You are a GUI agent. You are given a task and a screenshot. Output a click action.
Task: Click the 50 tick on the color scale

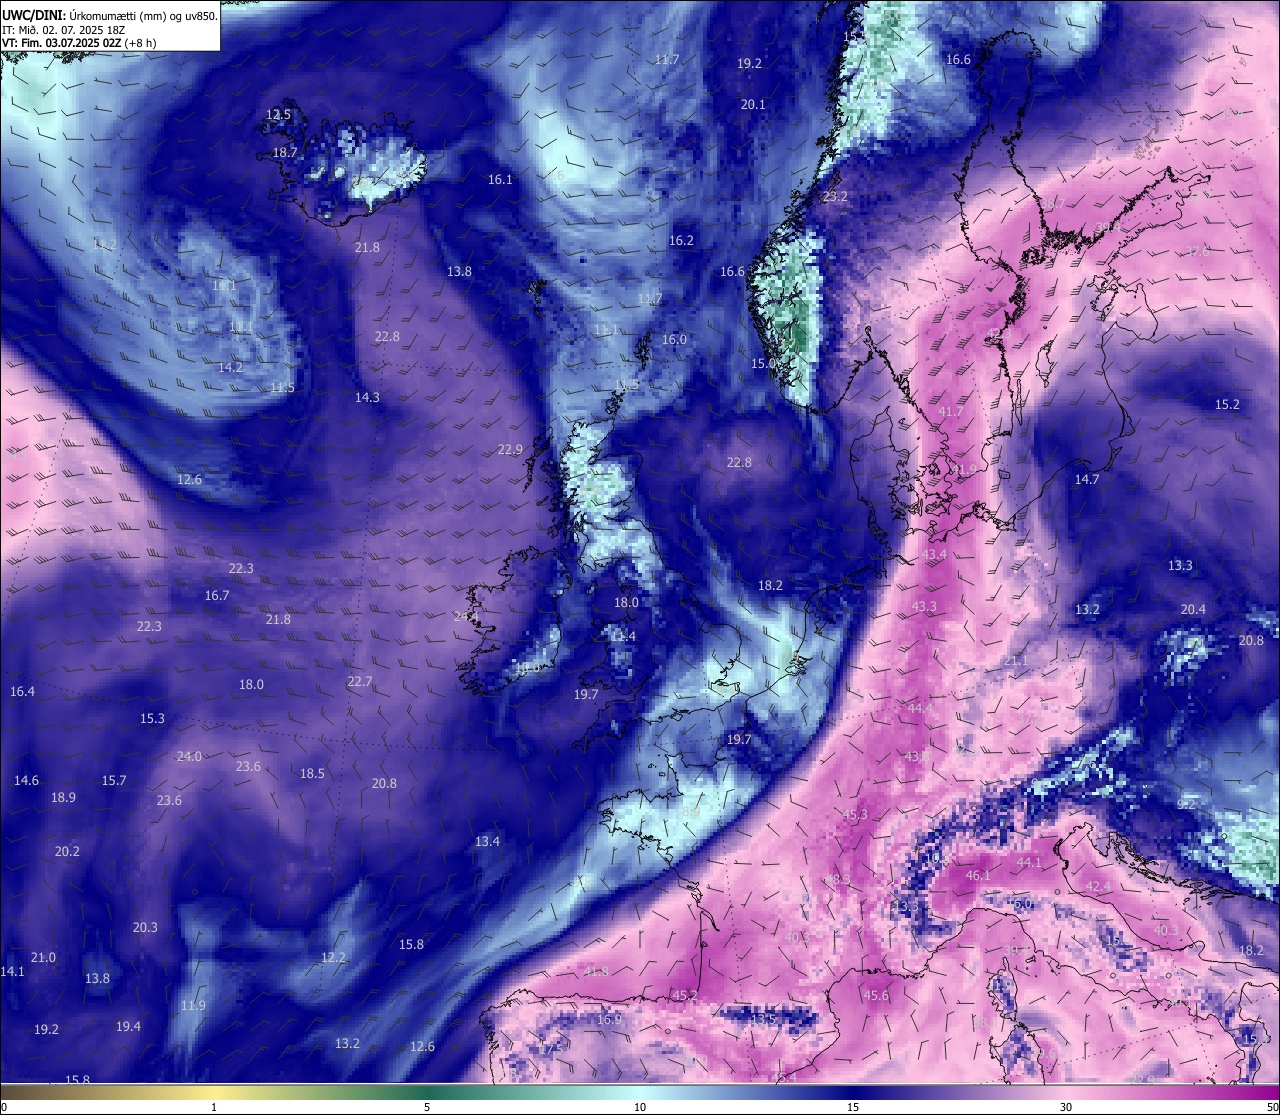(1272, 1106)
